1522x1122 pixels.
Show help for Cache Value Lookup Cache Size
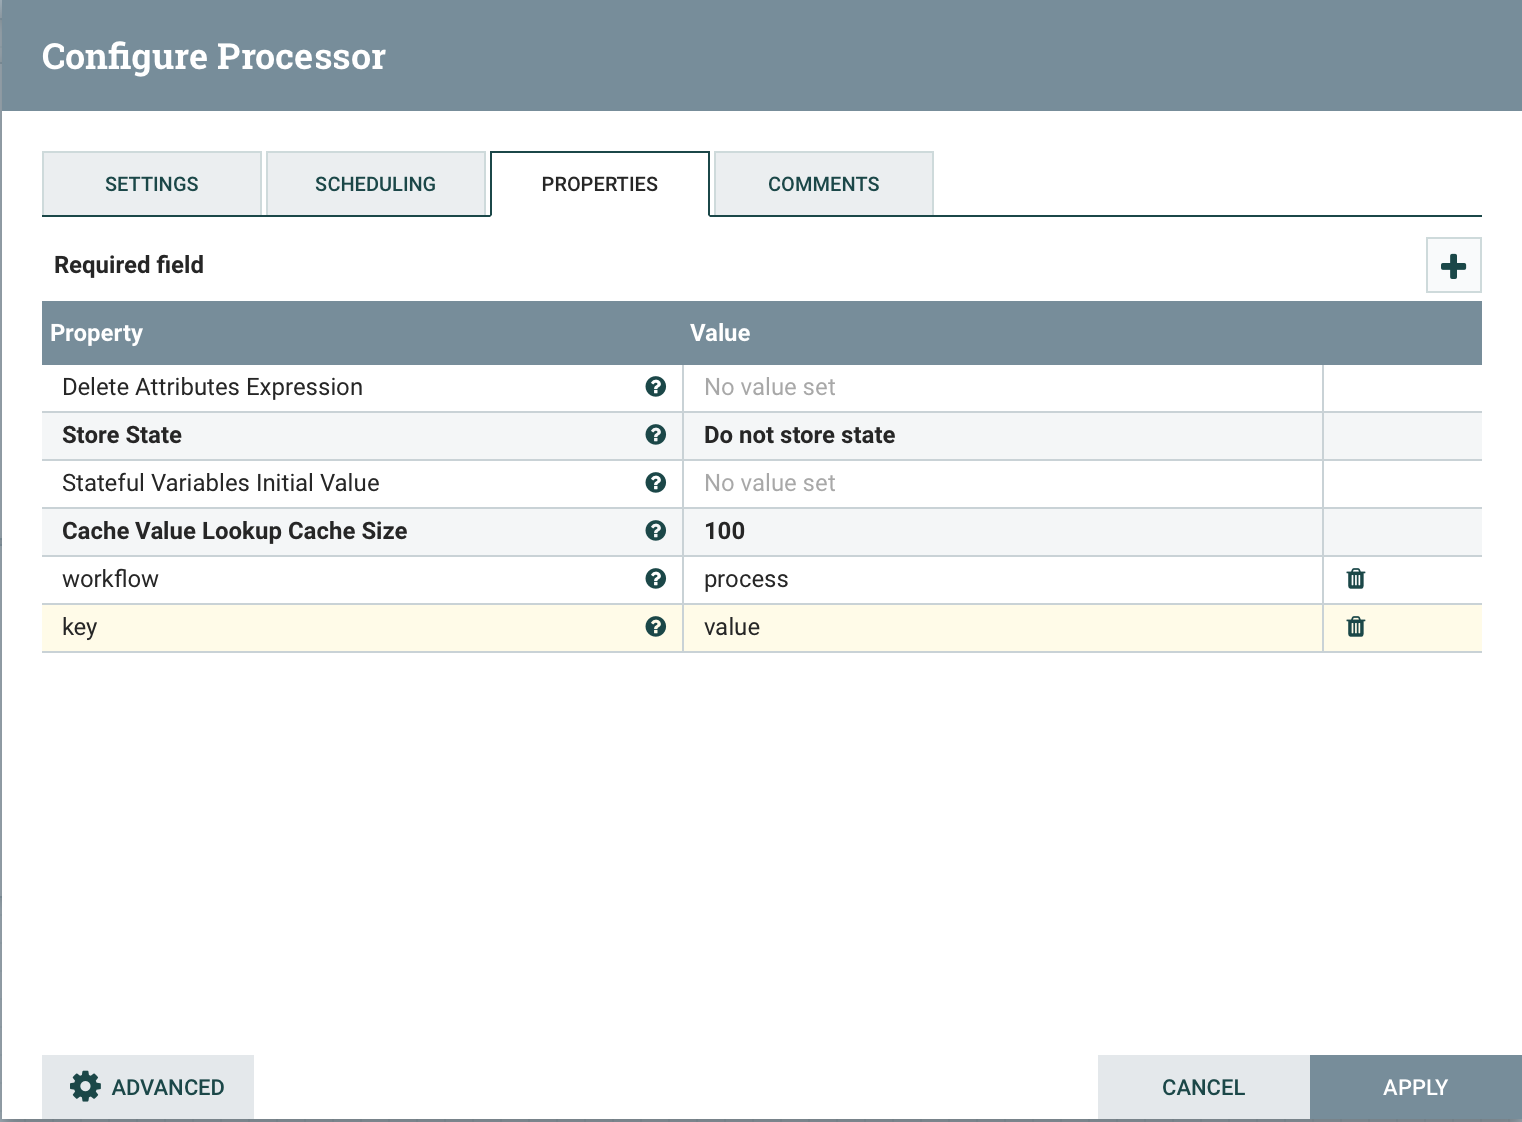click(x=656, y=531)
